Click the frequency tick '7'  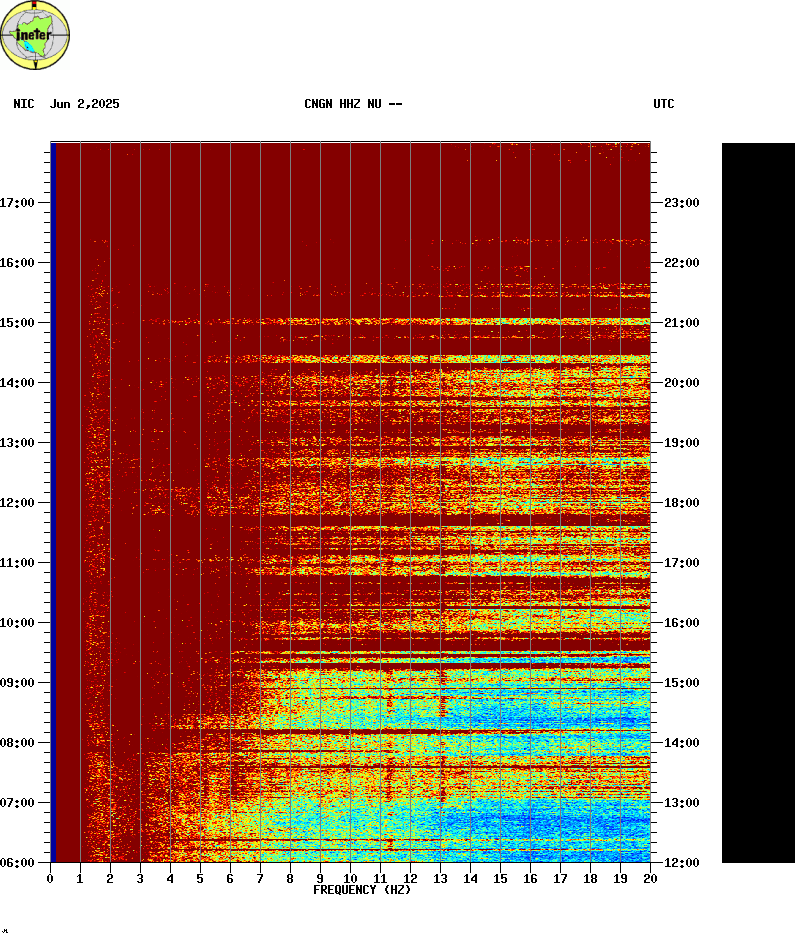coord(260,879)
